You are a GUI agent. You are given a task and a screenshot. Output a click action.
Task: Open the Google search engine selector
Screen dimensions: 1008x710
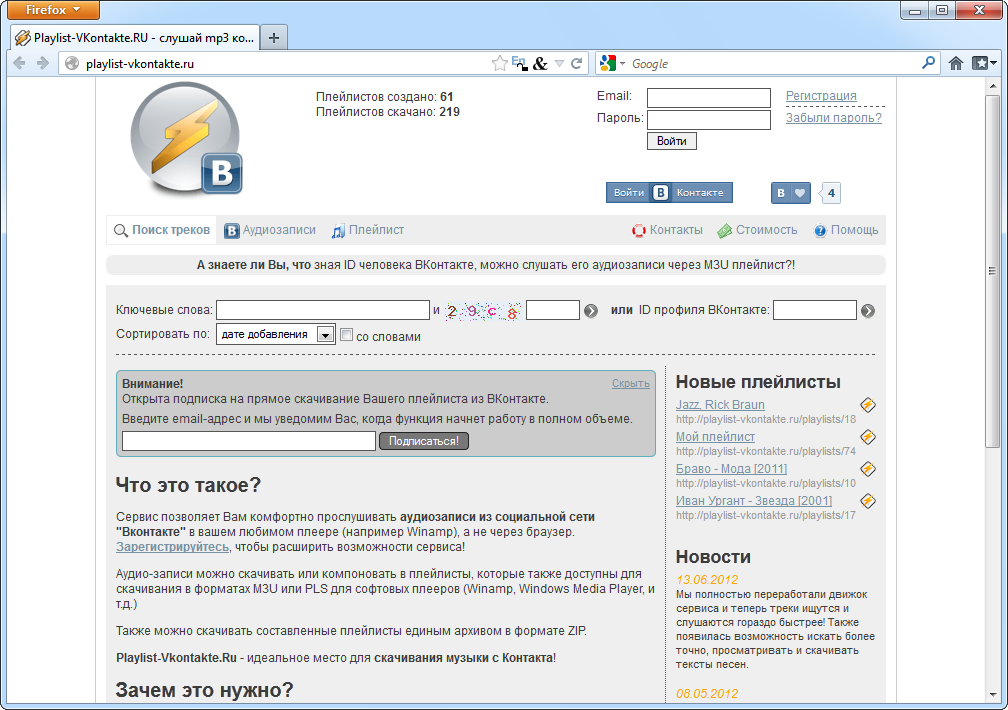tap(612, 63)
